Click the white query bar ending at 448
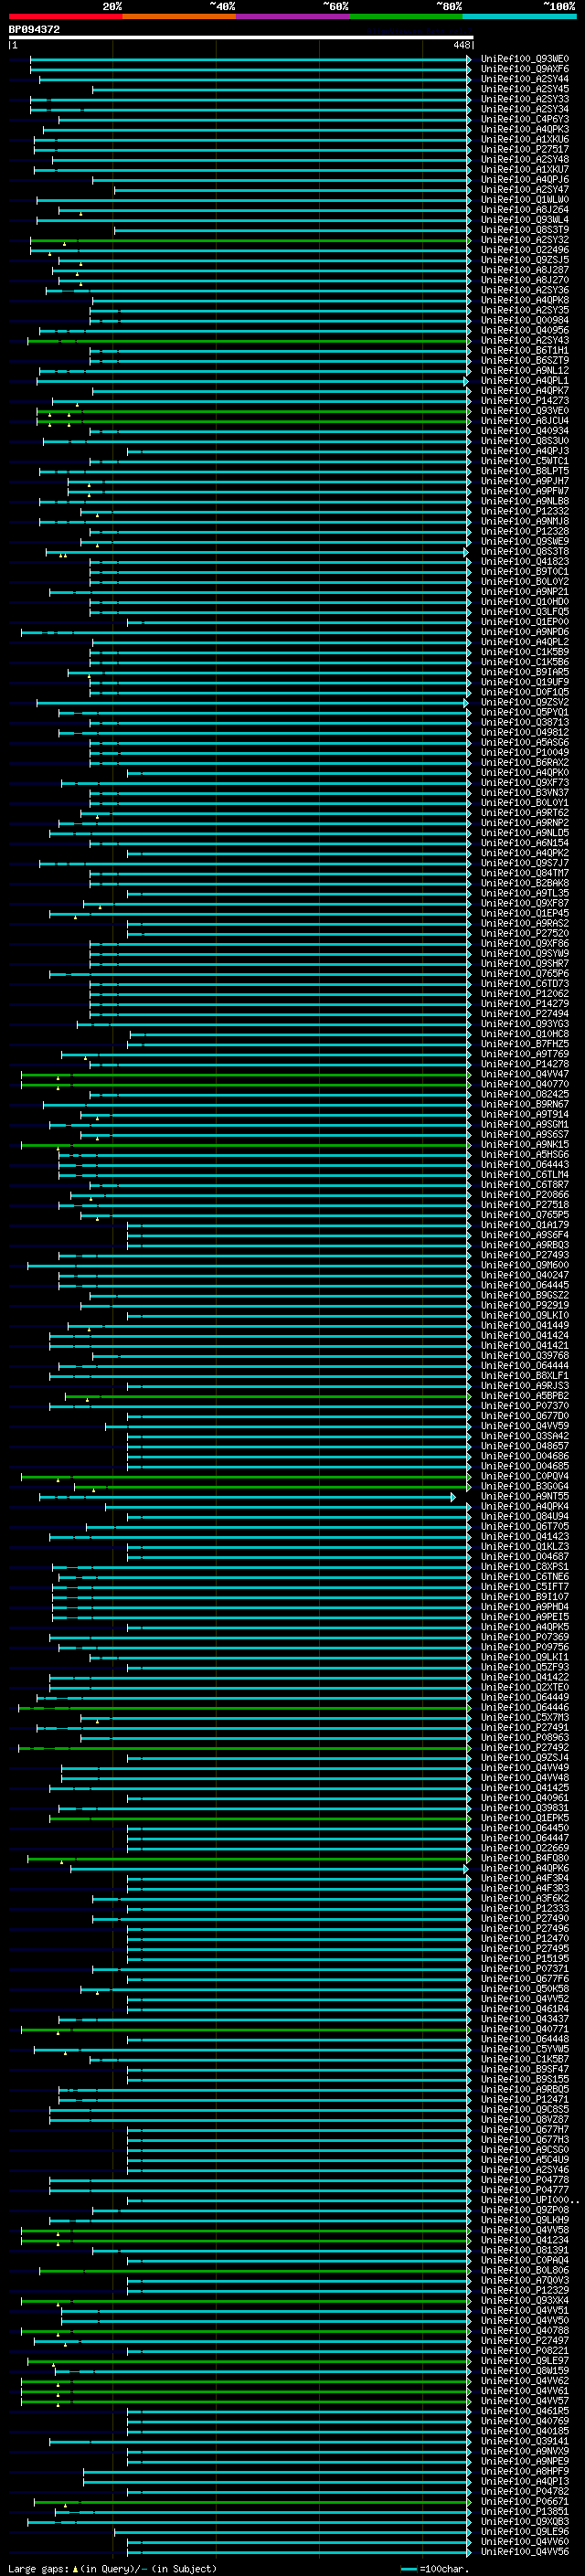The height and width of the screenshot is (2576, 585). [x=241, y=37]
